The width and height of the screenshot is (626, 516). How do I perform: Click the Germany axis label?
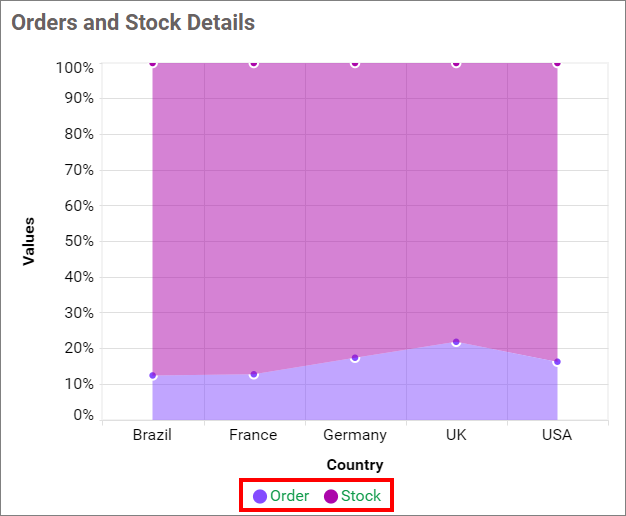coord(355,435)
